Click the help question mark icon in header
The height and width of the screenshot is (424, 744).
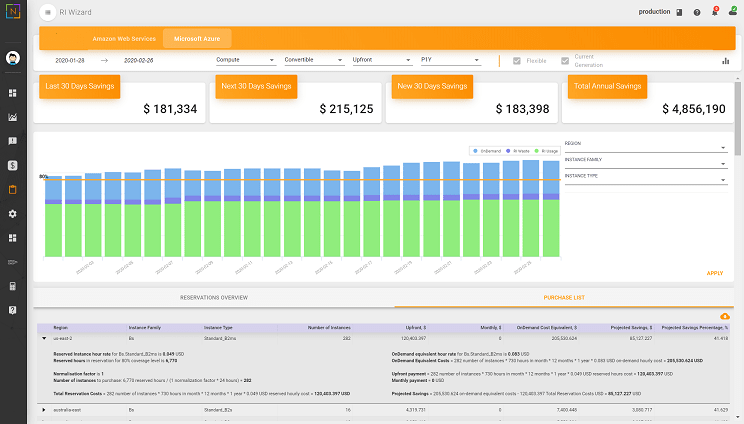(697, 12)
